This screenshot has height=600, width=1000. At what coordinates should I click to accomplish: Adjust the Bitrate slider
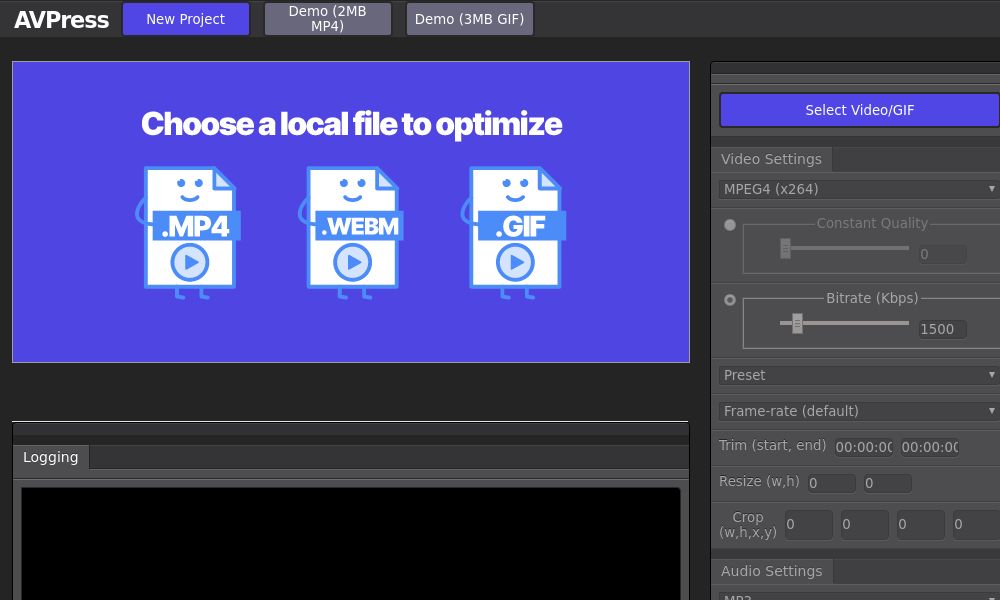pos(797,323)
